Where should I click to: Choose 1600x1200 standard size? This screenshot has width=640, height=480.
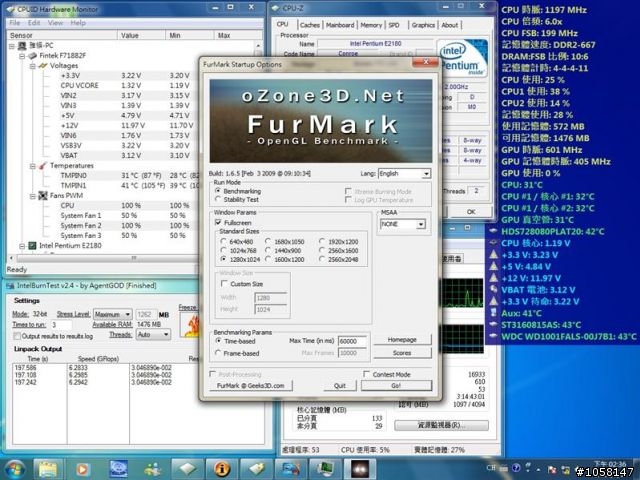268,259
